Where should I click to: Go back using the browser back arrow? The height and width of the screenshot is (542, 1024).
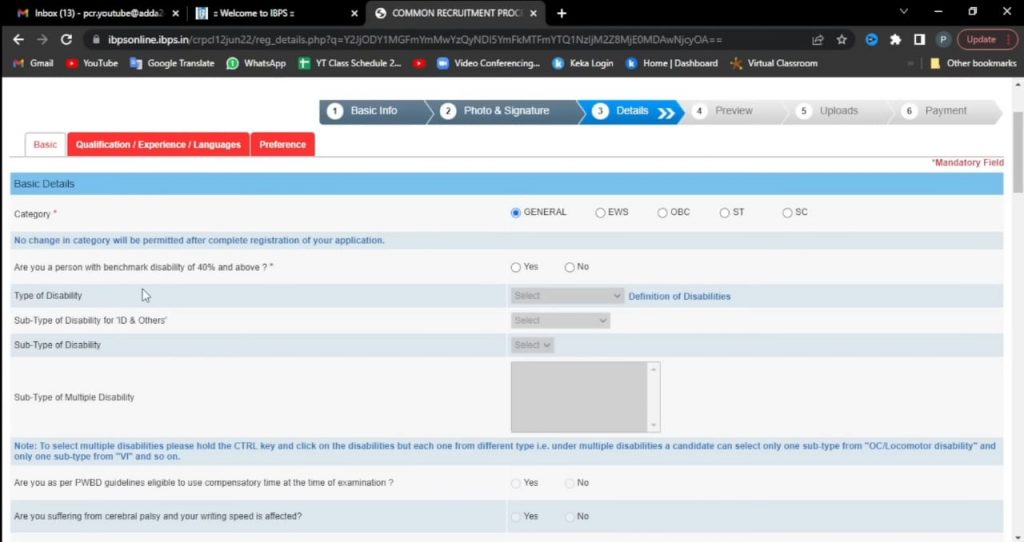[x=18, y=39]
